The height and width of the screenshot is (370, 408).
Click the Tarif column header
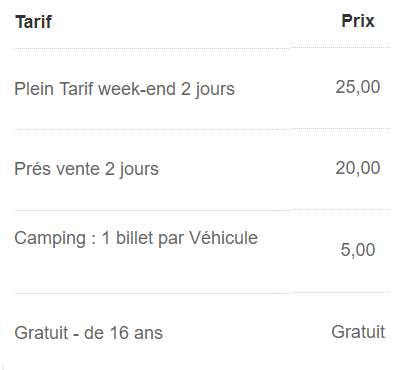click(34, 22)
